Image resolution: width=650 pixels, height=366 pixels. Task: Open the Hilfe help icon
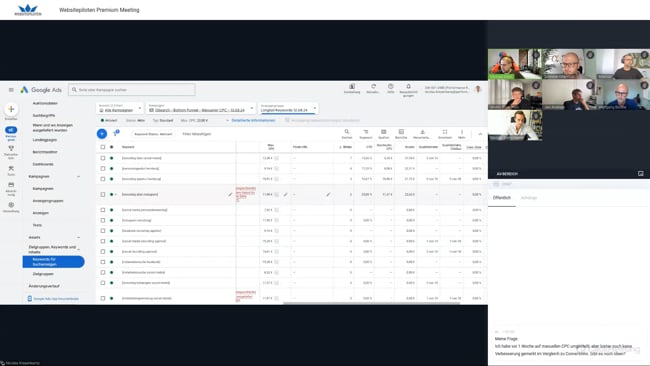[x=390, y=88]
